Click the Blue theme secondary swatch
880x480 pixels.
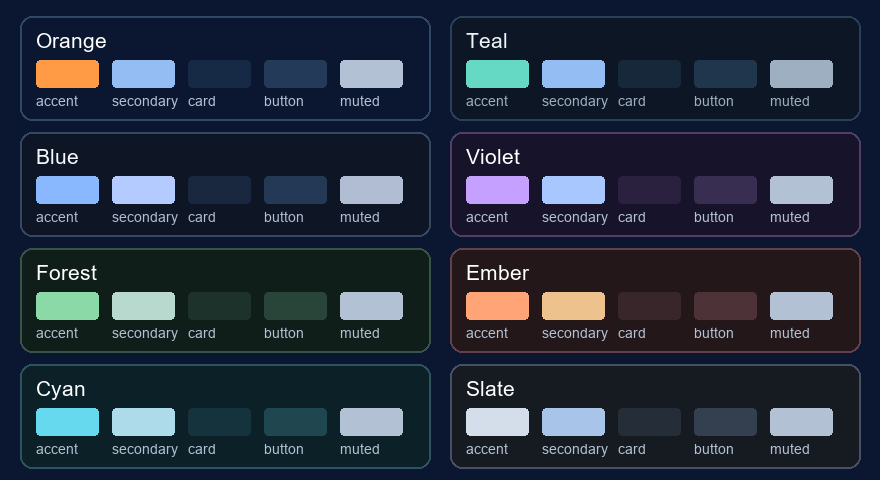(x=144, y=190)
